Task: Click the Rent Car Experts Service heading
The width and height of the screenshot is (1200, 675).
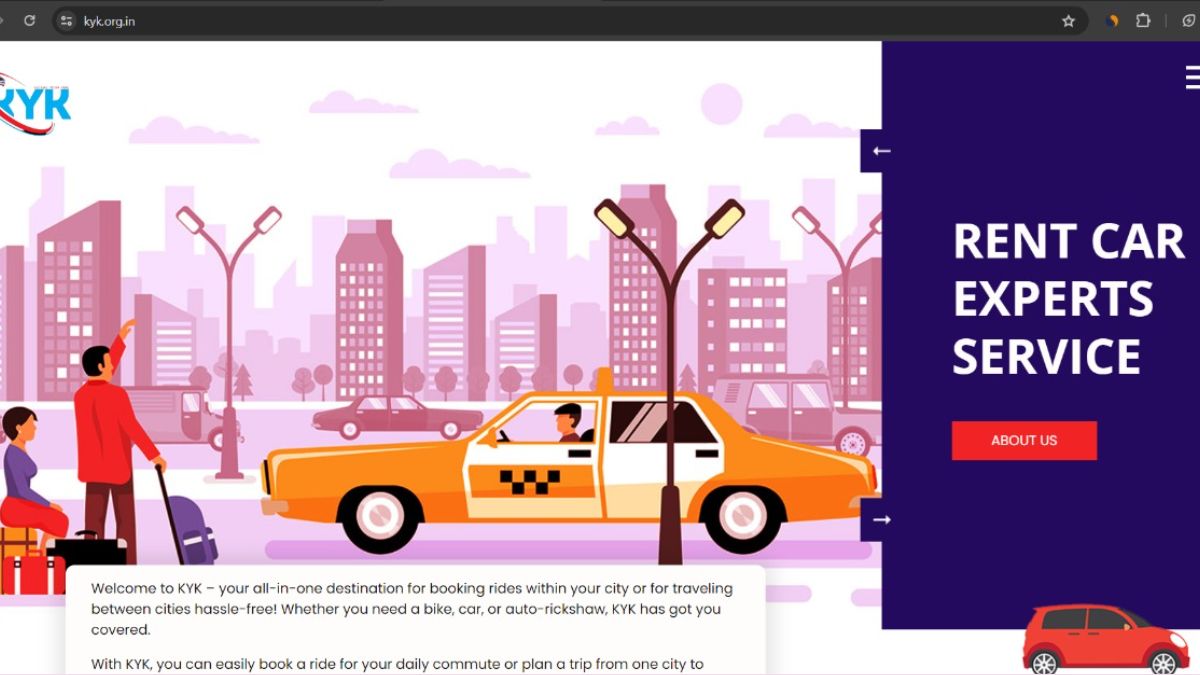Action: tap(1067, 298)
